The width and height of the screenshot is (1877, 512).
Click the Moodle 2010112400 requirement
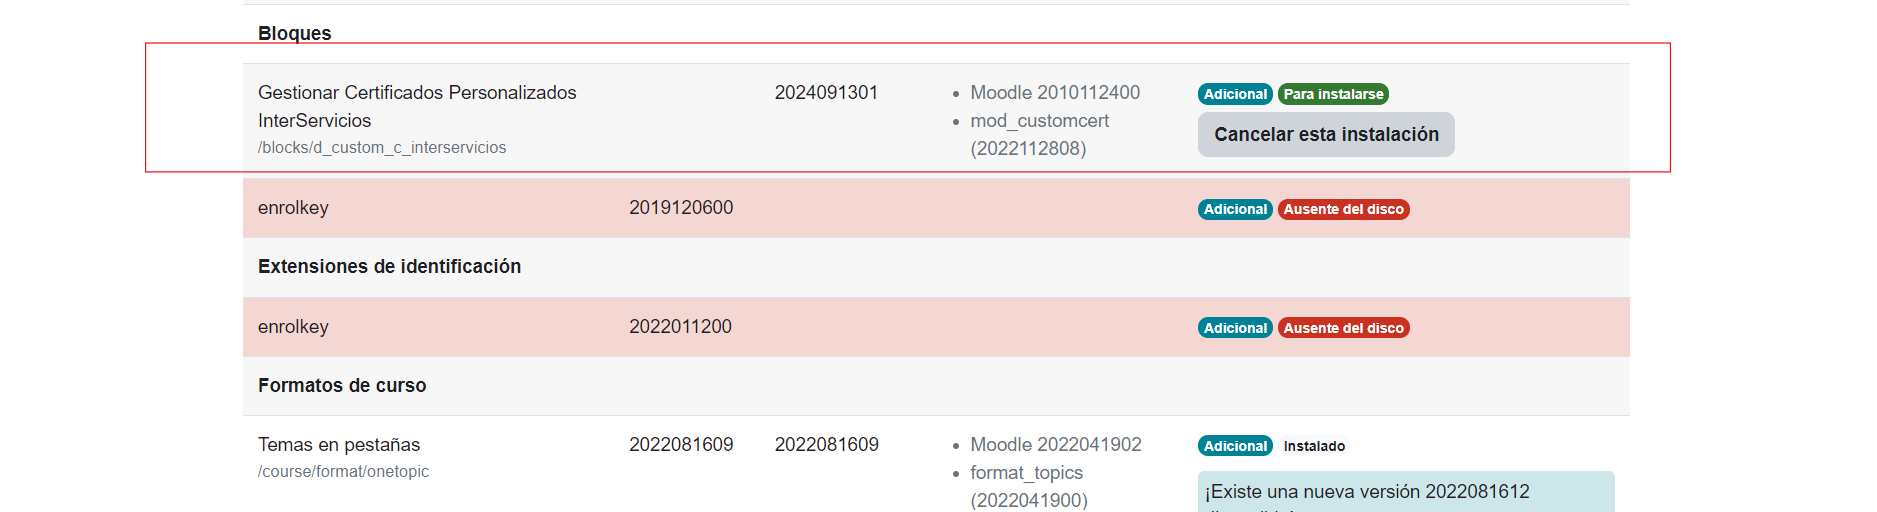click(x=1054, y=93)
